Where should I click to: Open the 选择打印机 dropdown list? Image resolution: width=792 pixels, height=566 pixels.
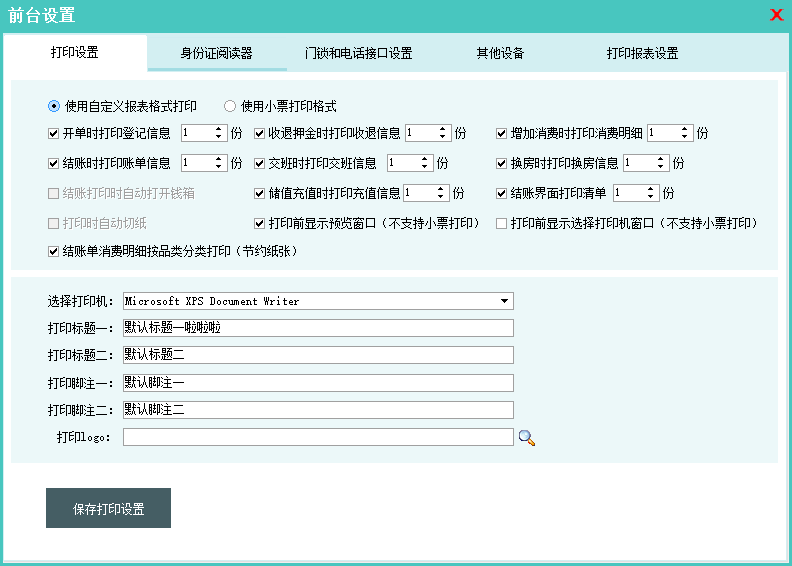pos(505,301)
